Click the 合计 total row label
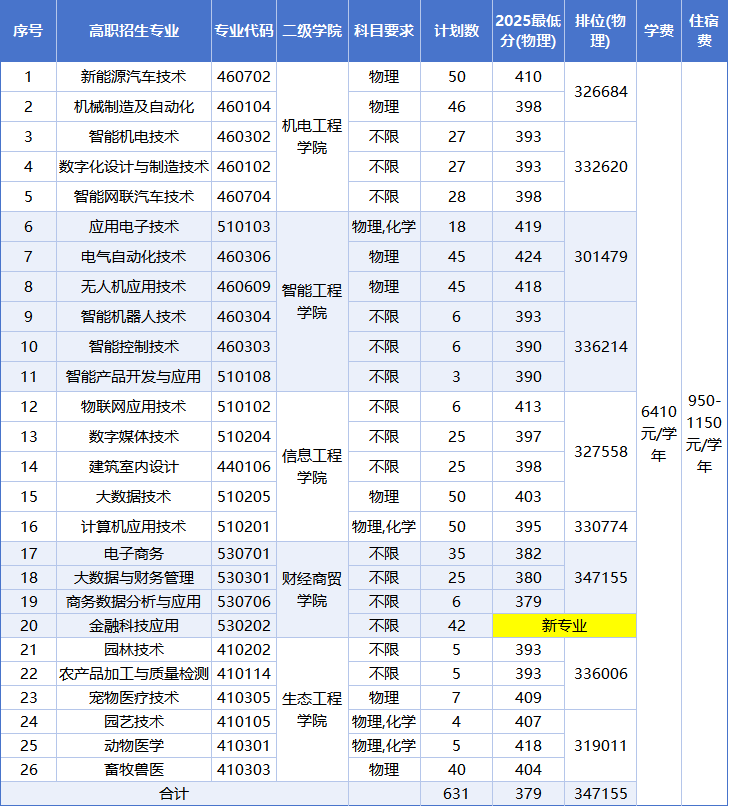 (174, 794)
